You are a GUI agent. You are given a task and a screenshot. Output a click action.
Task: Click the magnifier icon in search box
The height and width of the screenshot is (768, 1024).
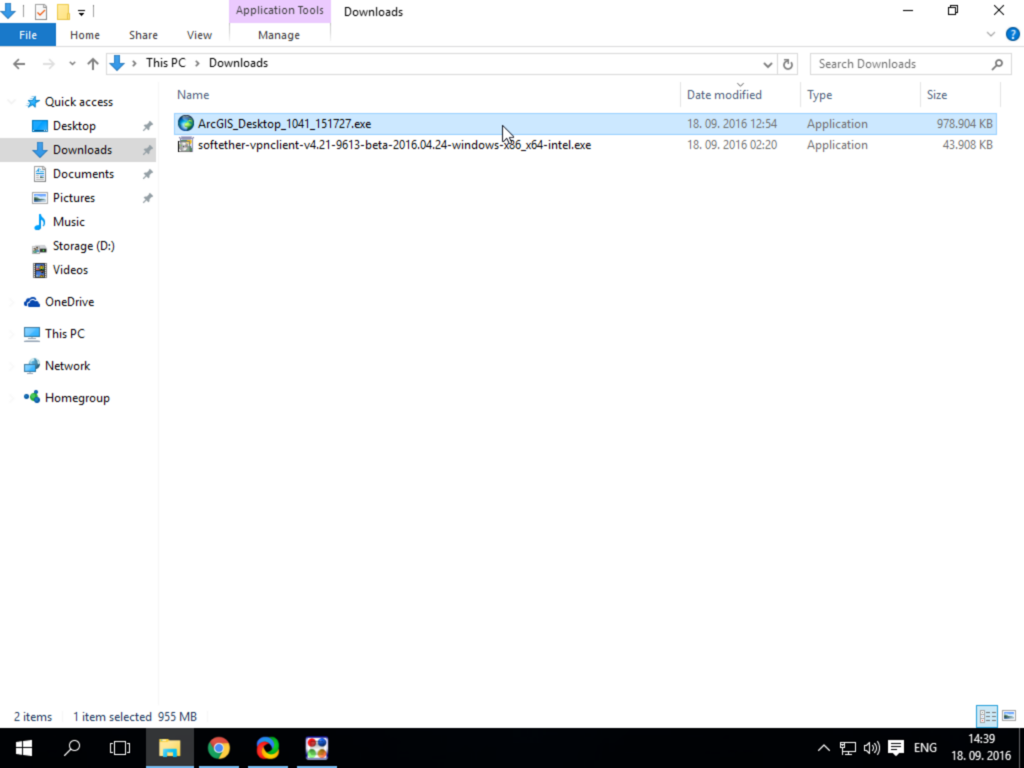[997, 64]
